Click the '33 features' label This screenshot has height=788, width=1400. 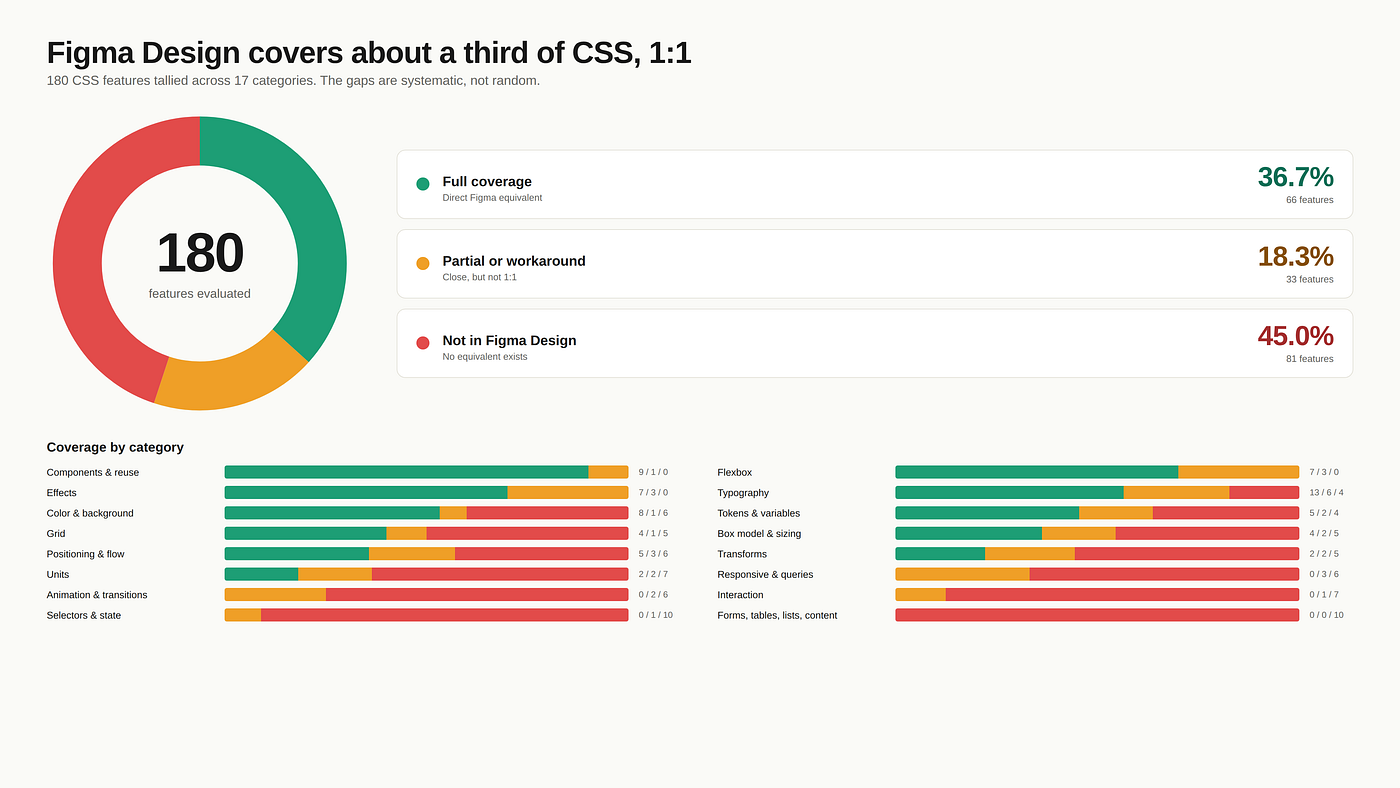(x=1310, y=279)
